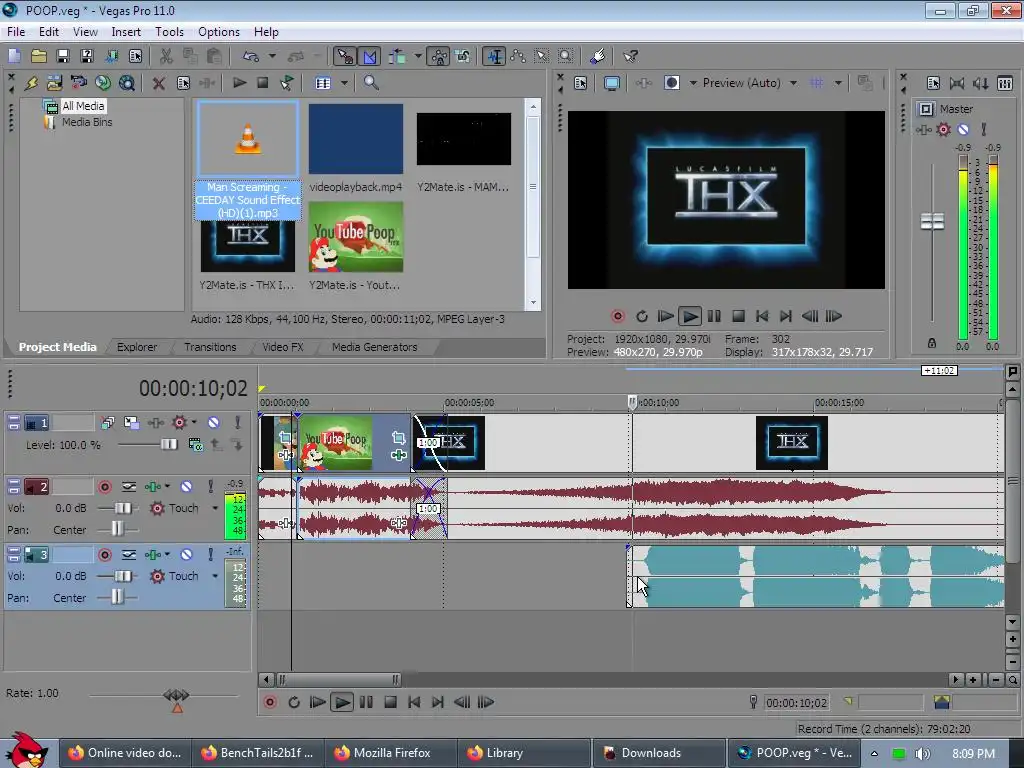Image resolution: width=1024 pixels, height=768 pixels.
Task: Adjust track 2 Vol slider
Action: [122, 508]
